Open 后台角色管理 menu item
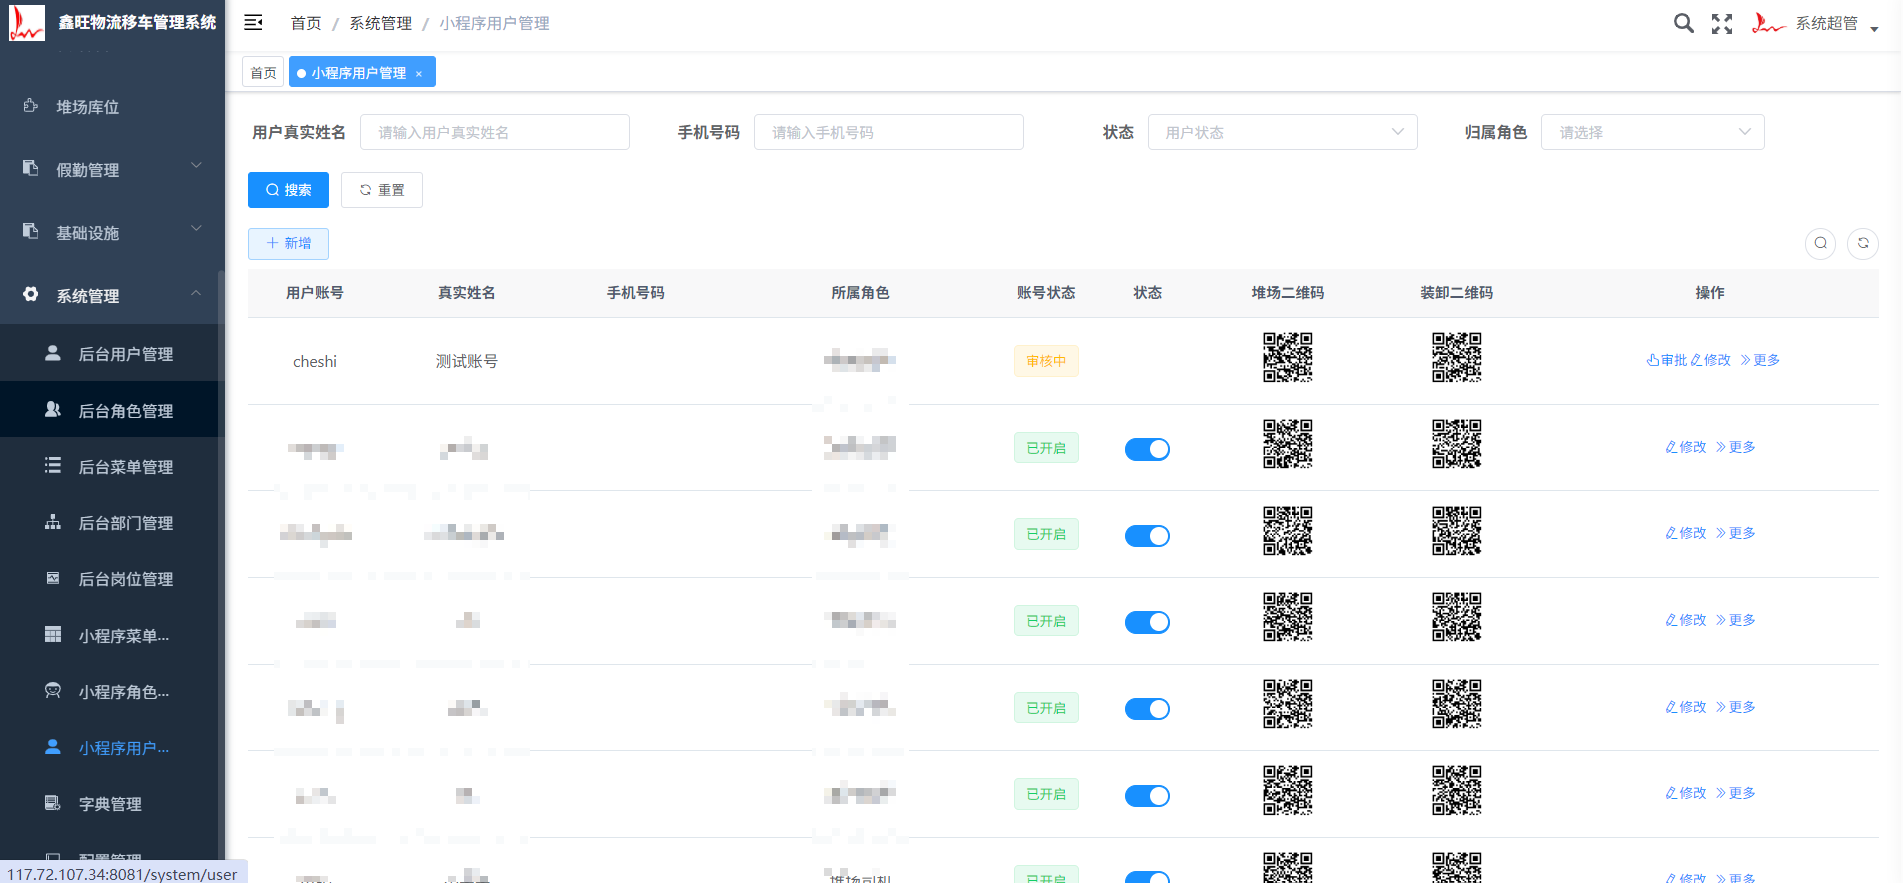The width and height of the screenshot is (1903, 883). (x=112, y=410)
